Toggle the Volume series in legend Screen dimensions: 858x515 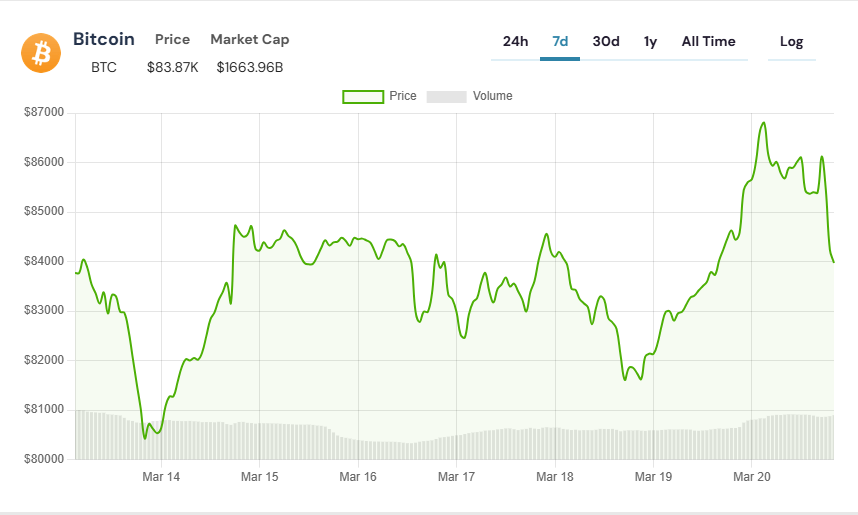[469, 96]
